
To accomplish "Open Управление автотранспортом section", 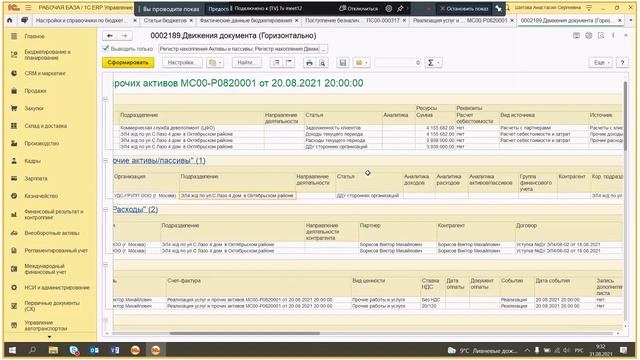I will pyautogui.click(x=46, y=325).
